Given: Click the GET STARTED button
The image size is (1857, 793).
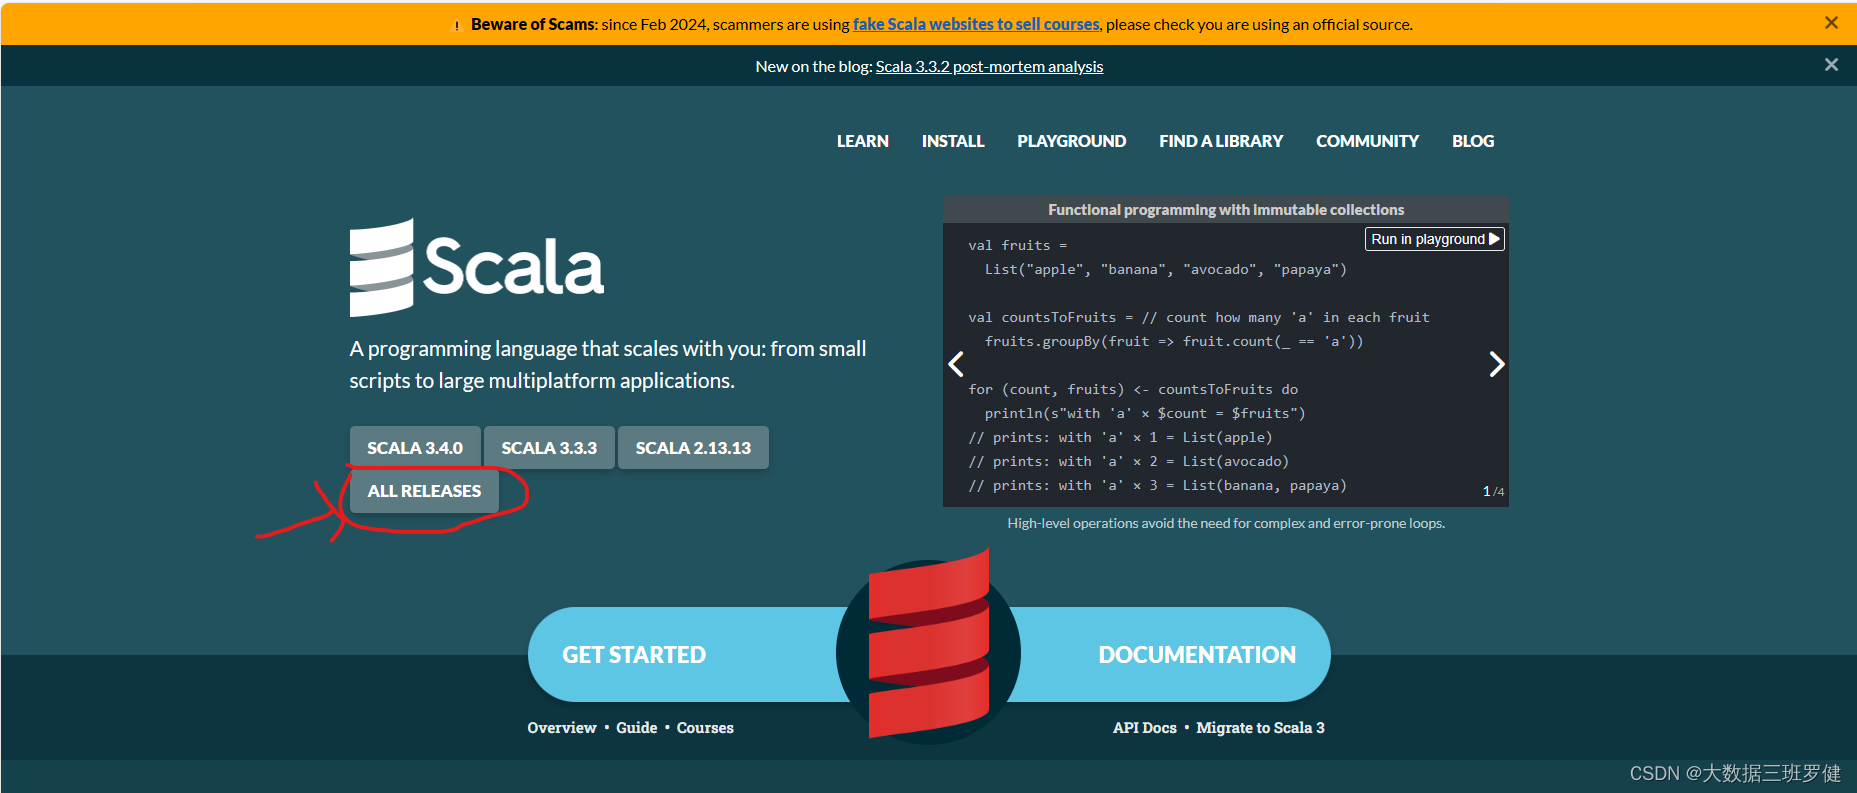Looking at the screenshot, I should [x=634, y=655].
